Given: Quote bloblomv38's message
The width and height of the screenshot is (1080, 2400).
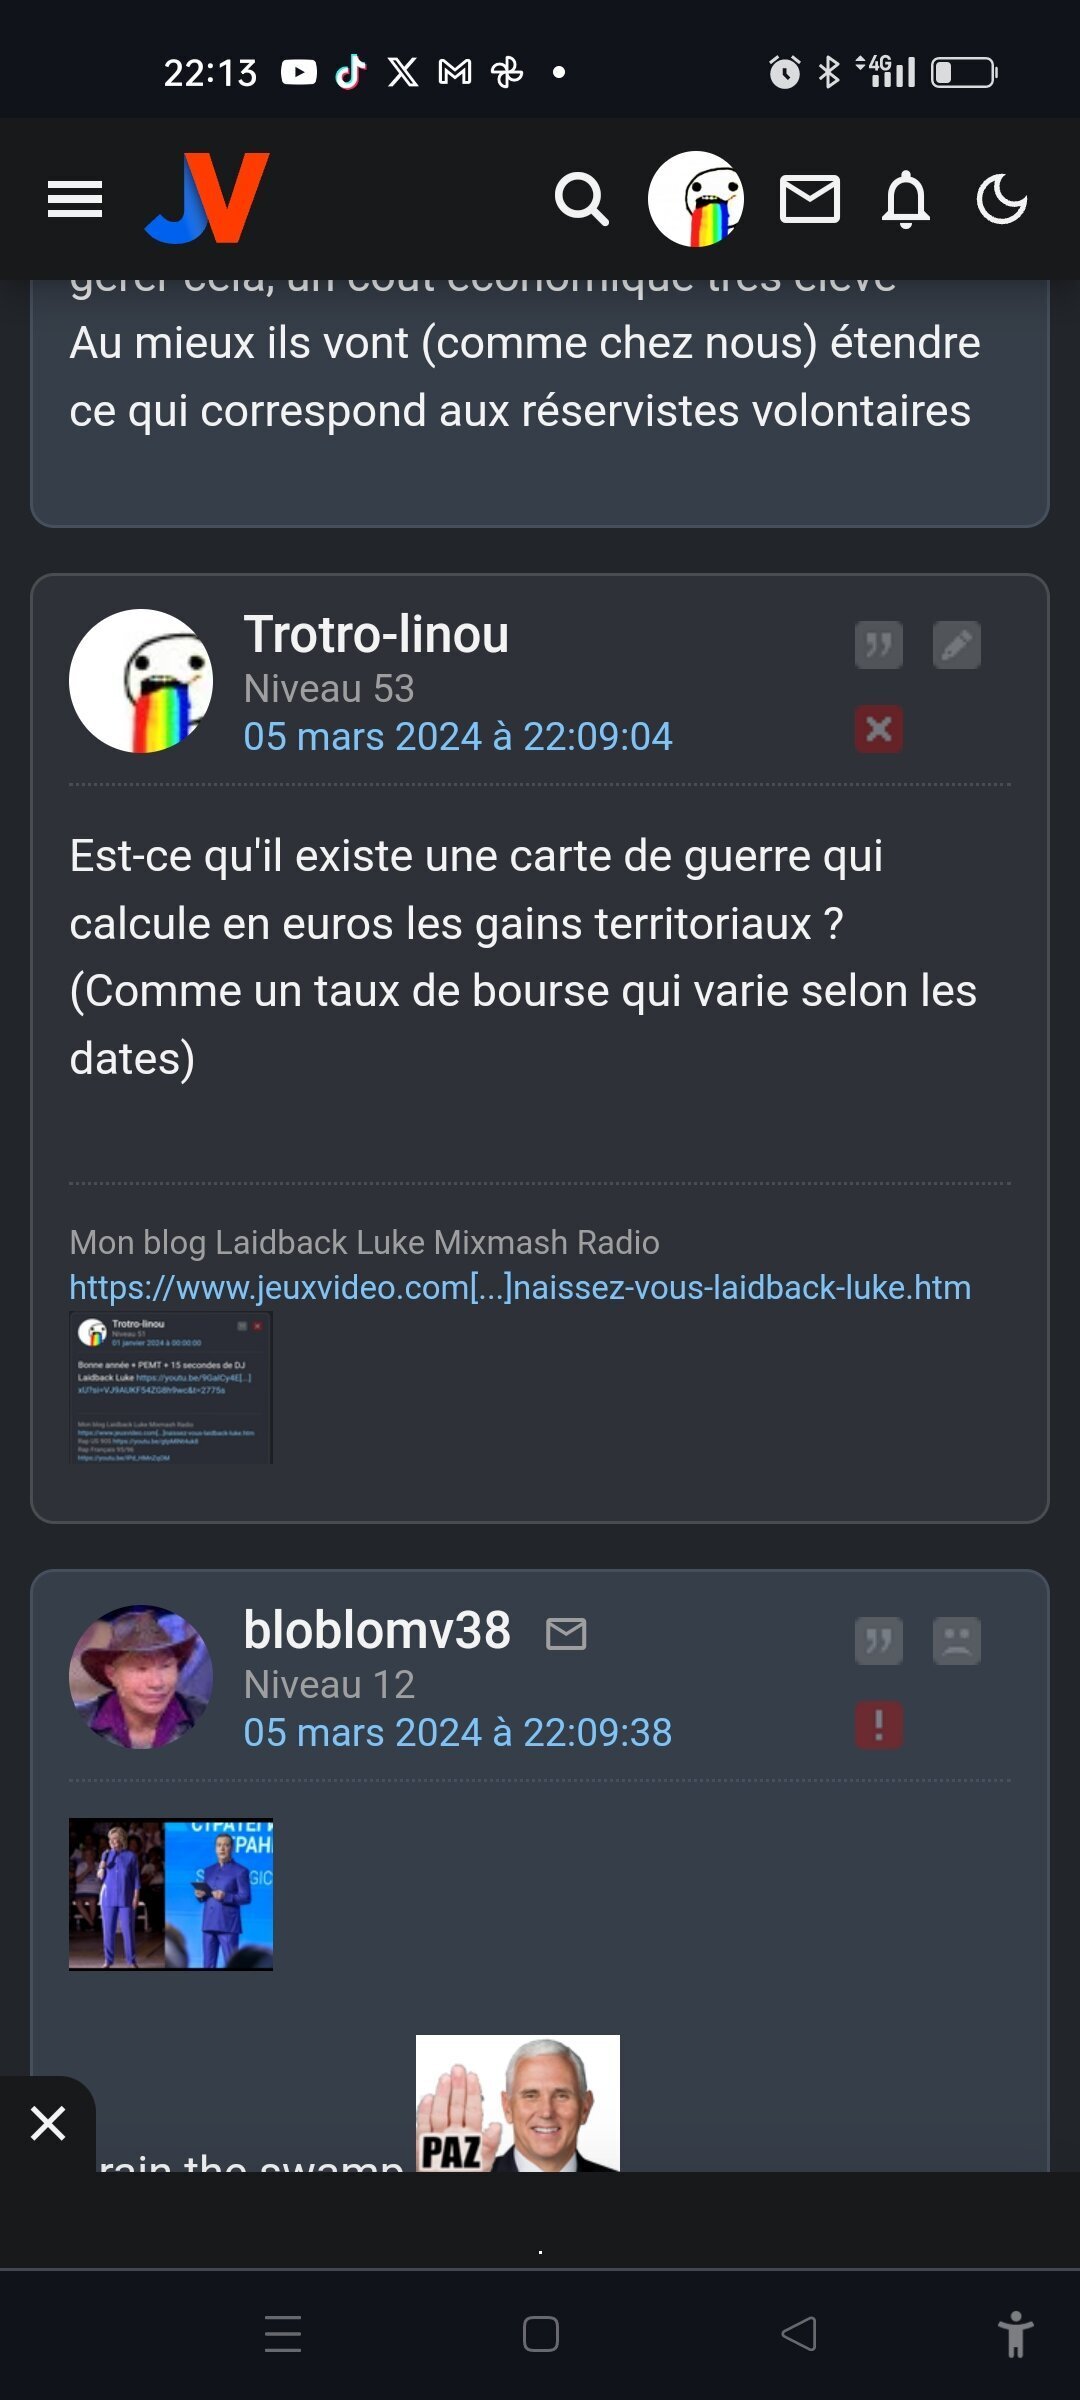Looking at the screenshot, I should pos(879,1641).
